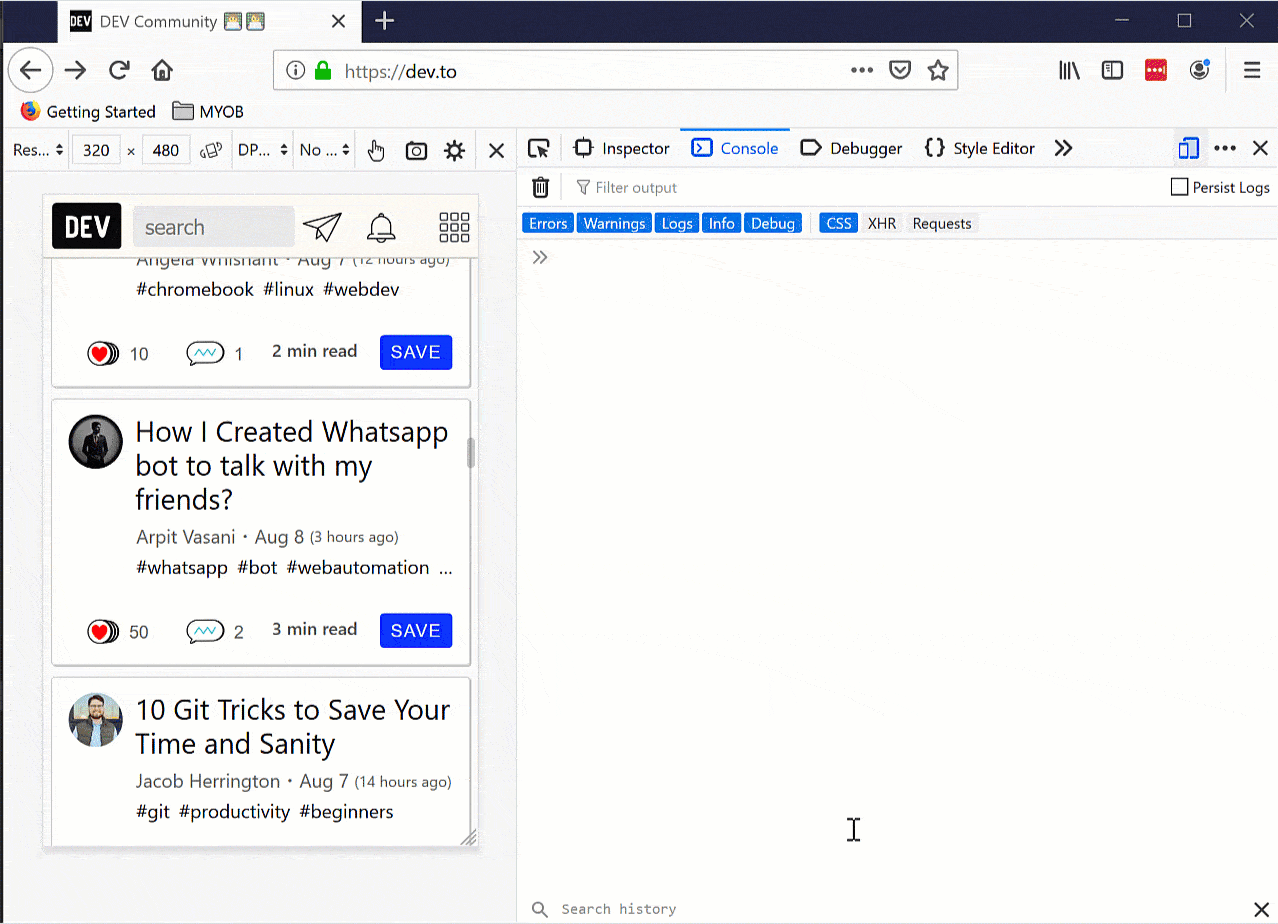Open the throttling dropdown

(x=325, y=150)
